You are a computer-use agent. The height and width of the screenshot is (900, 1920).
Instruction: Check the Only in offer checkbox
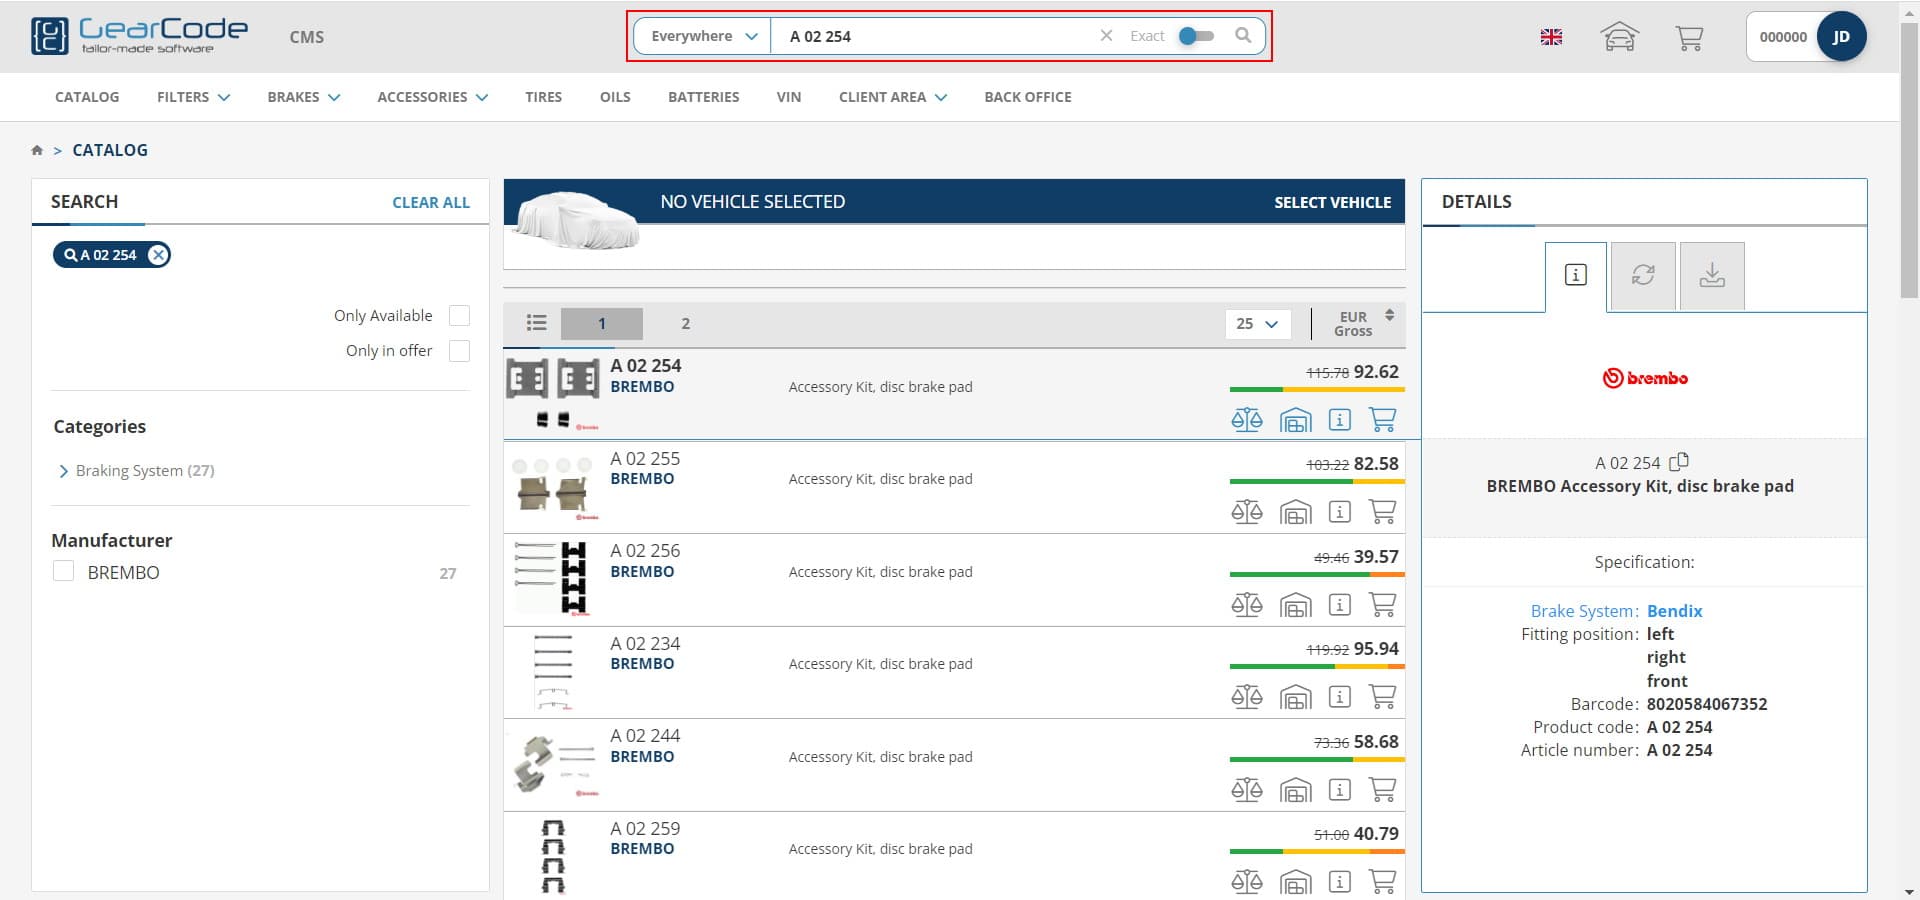tap(459, 351)
